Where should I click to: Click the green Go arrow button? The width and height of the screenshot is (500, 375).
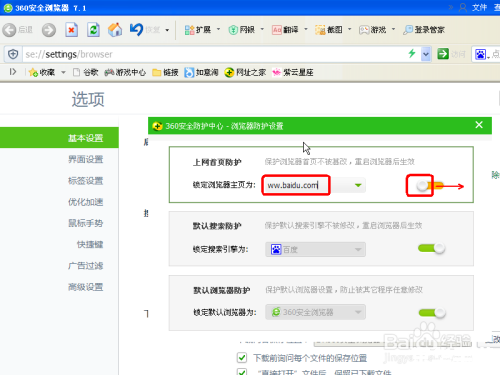pos(443,54)
